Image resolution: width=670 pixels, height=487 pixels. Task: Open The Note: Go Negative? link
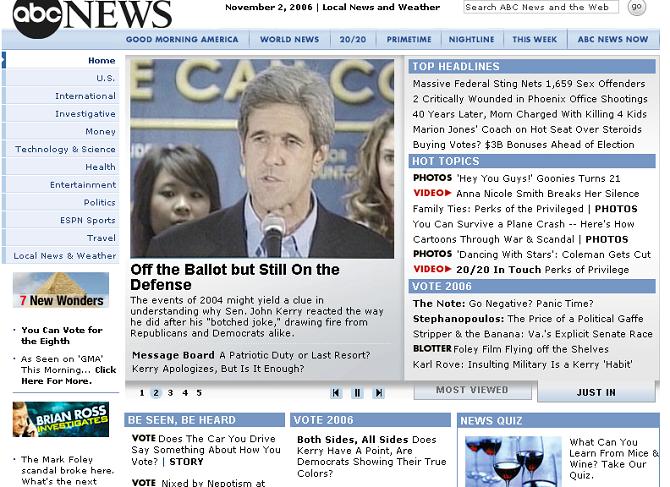click(x=503, y=304)
